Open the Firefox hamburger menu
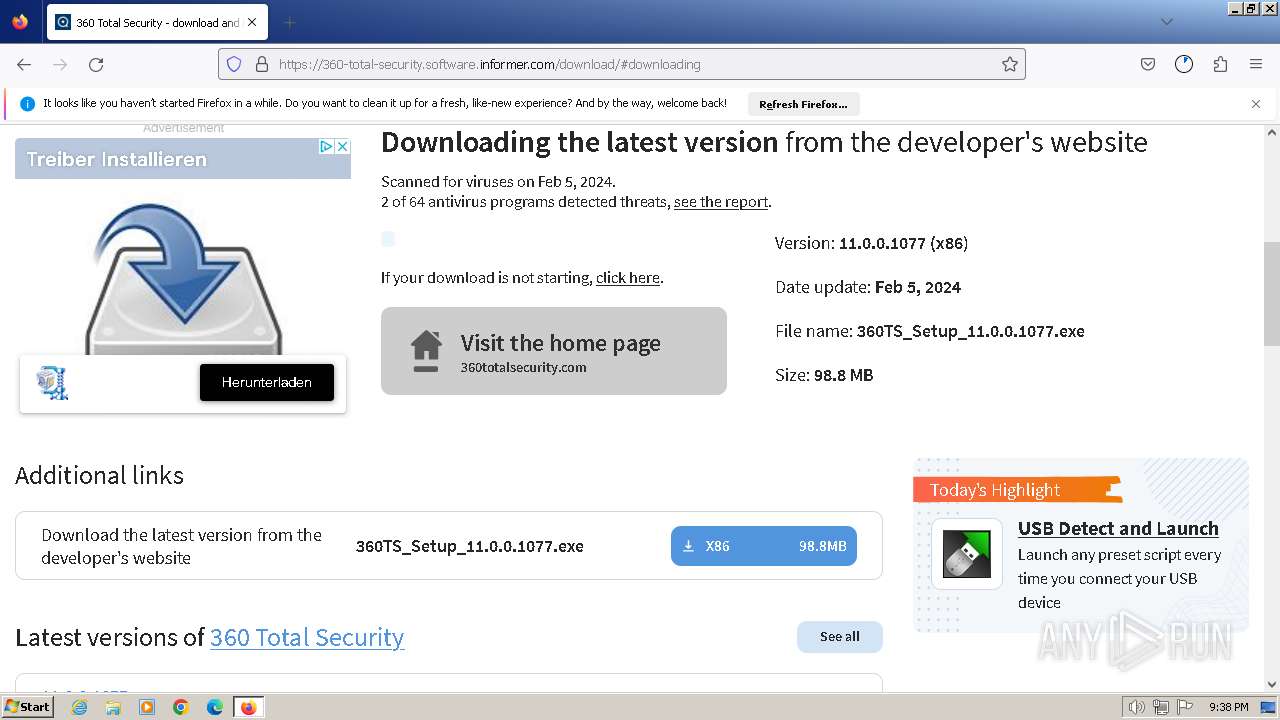Viewport: 1280px width, 720px height. coord(1256,64)
